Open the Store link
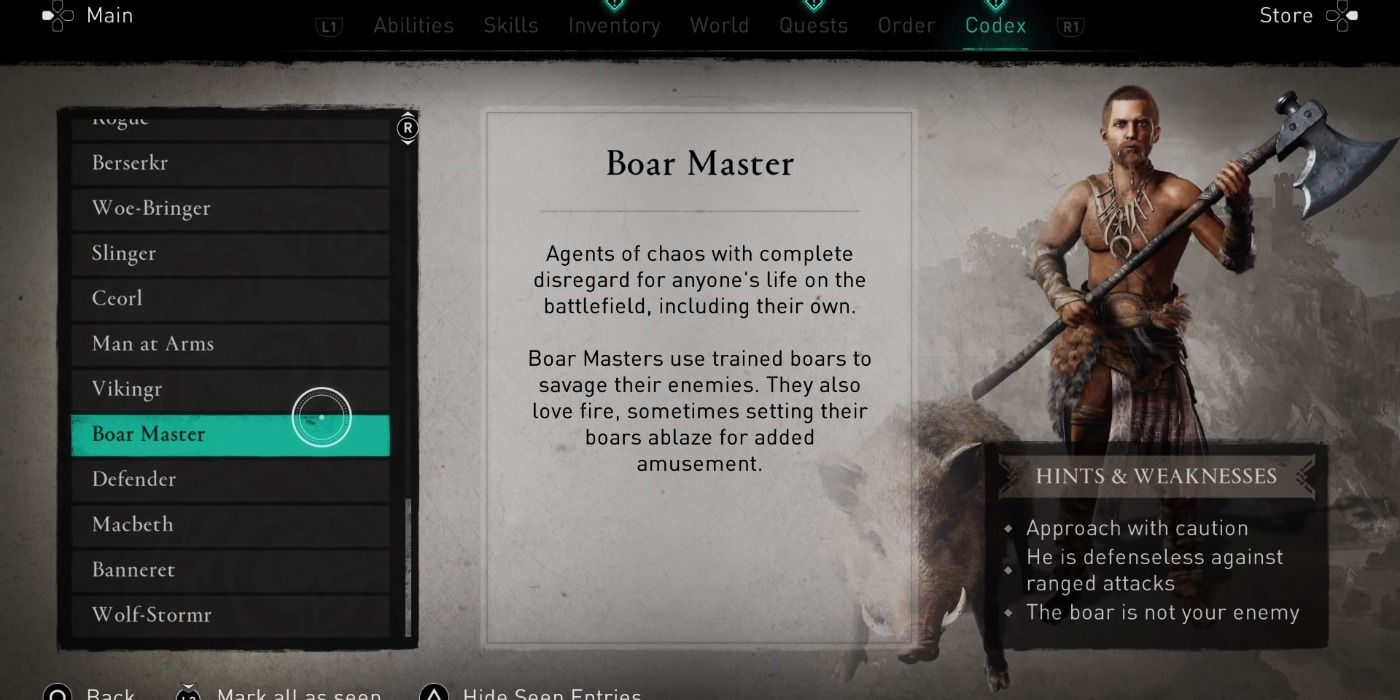This screenshot has height=700, width=1400. pos(1286,15)
